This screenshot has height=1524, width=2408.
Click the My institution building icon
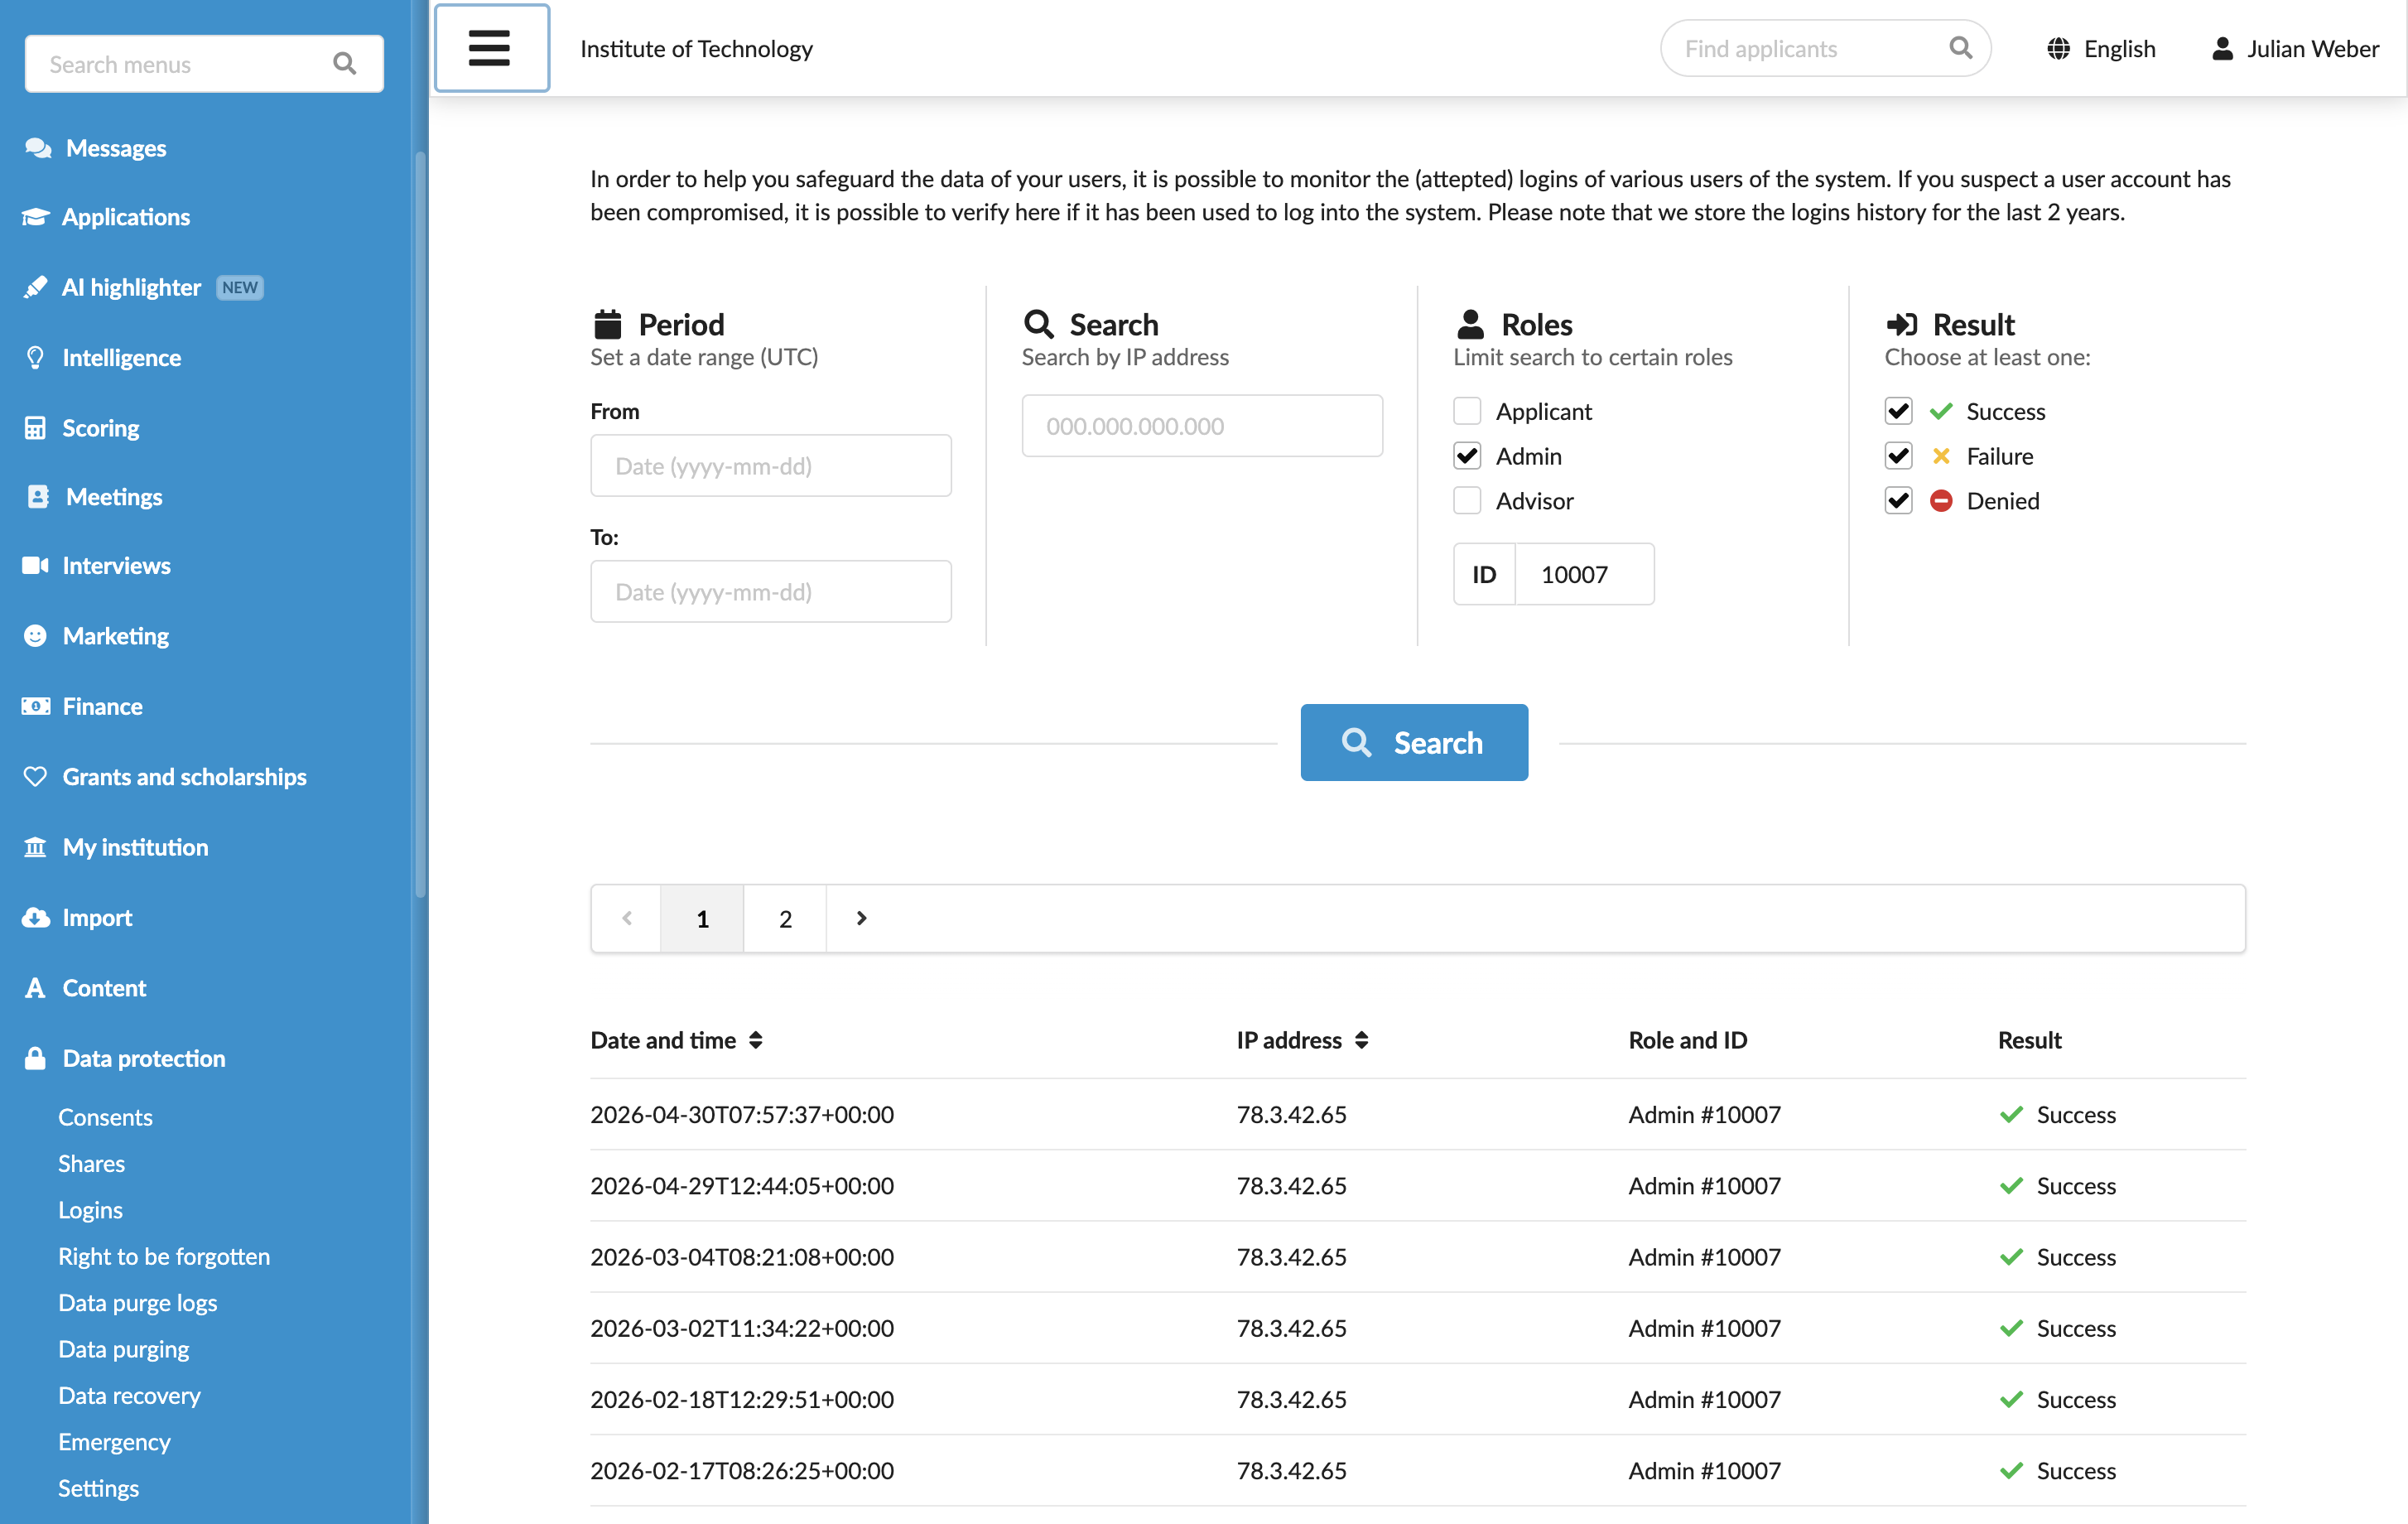(x=35, y=847)
